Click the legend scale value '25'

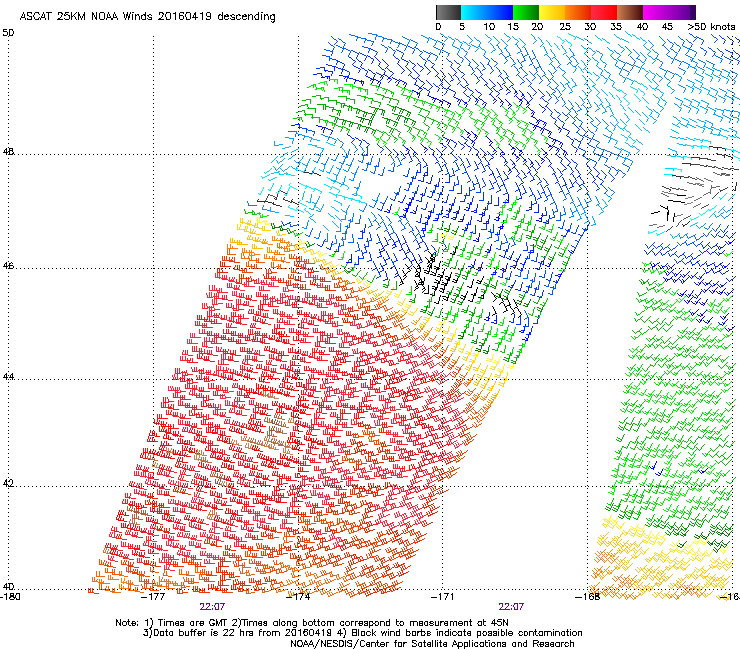pos(565,27)
